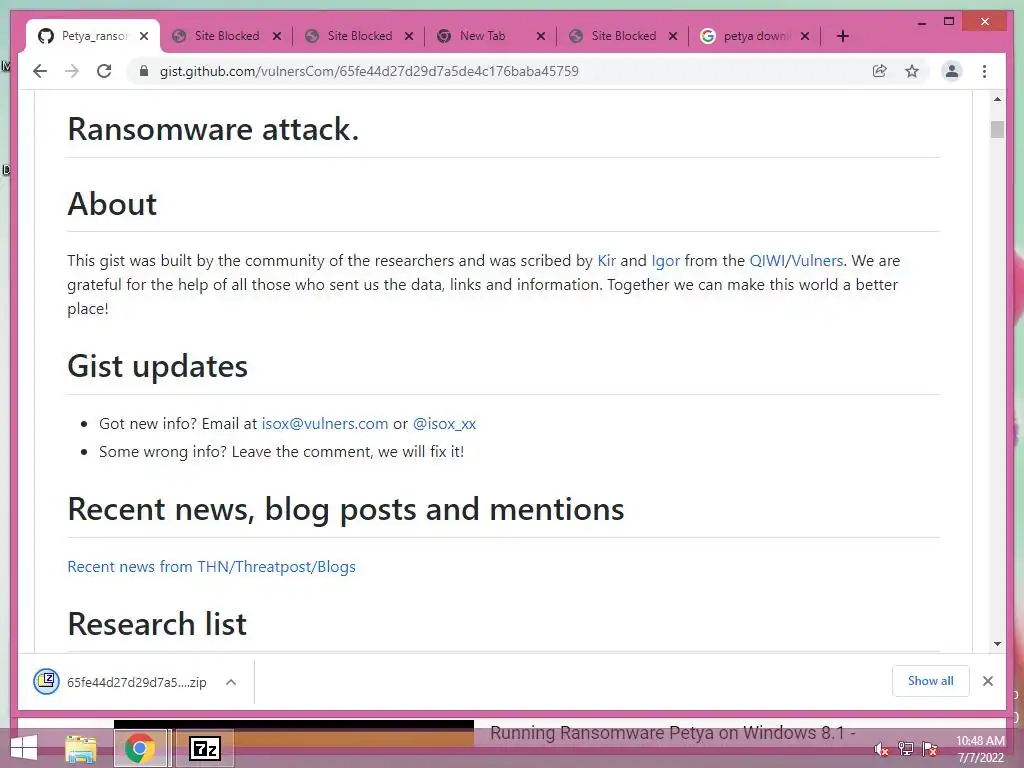Dismiss the downloads bar with X
The height and width of the screenshot is (768, 1024).
coord(987,681)
